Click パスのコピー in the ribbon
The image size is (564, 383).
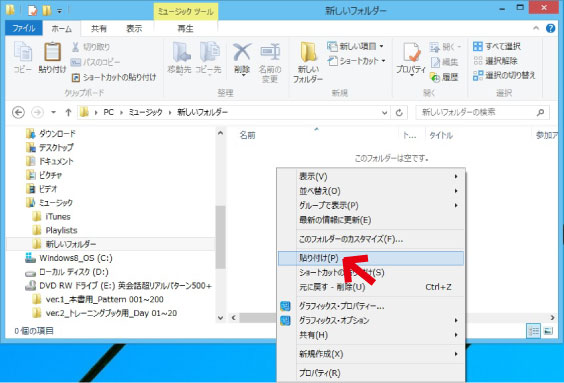point(96,62)
